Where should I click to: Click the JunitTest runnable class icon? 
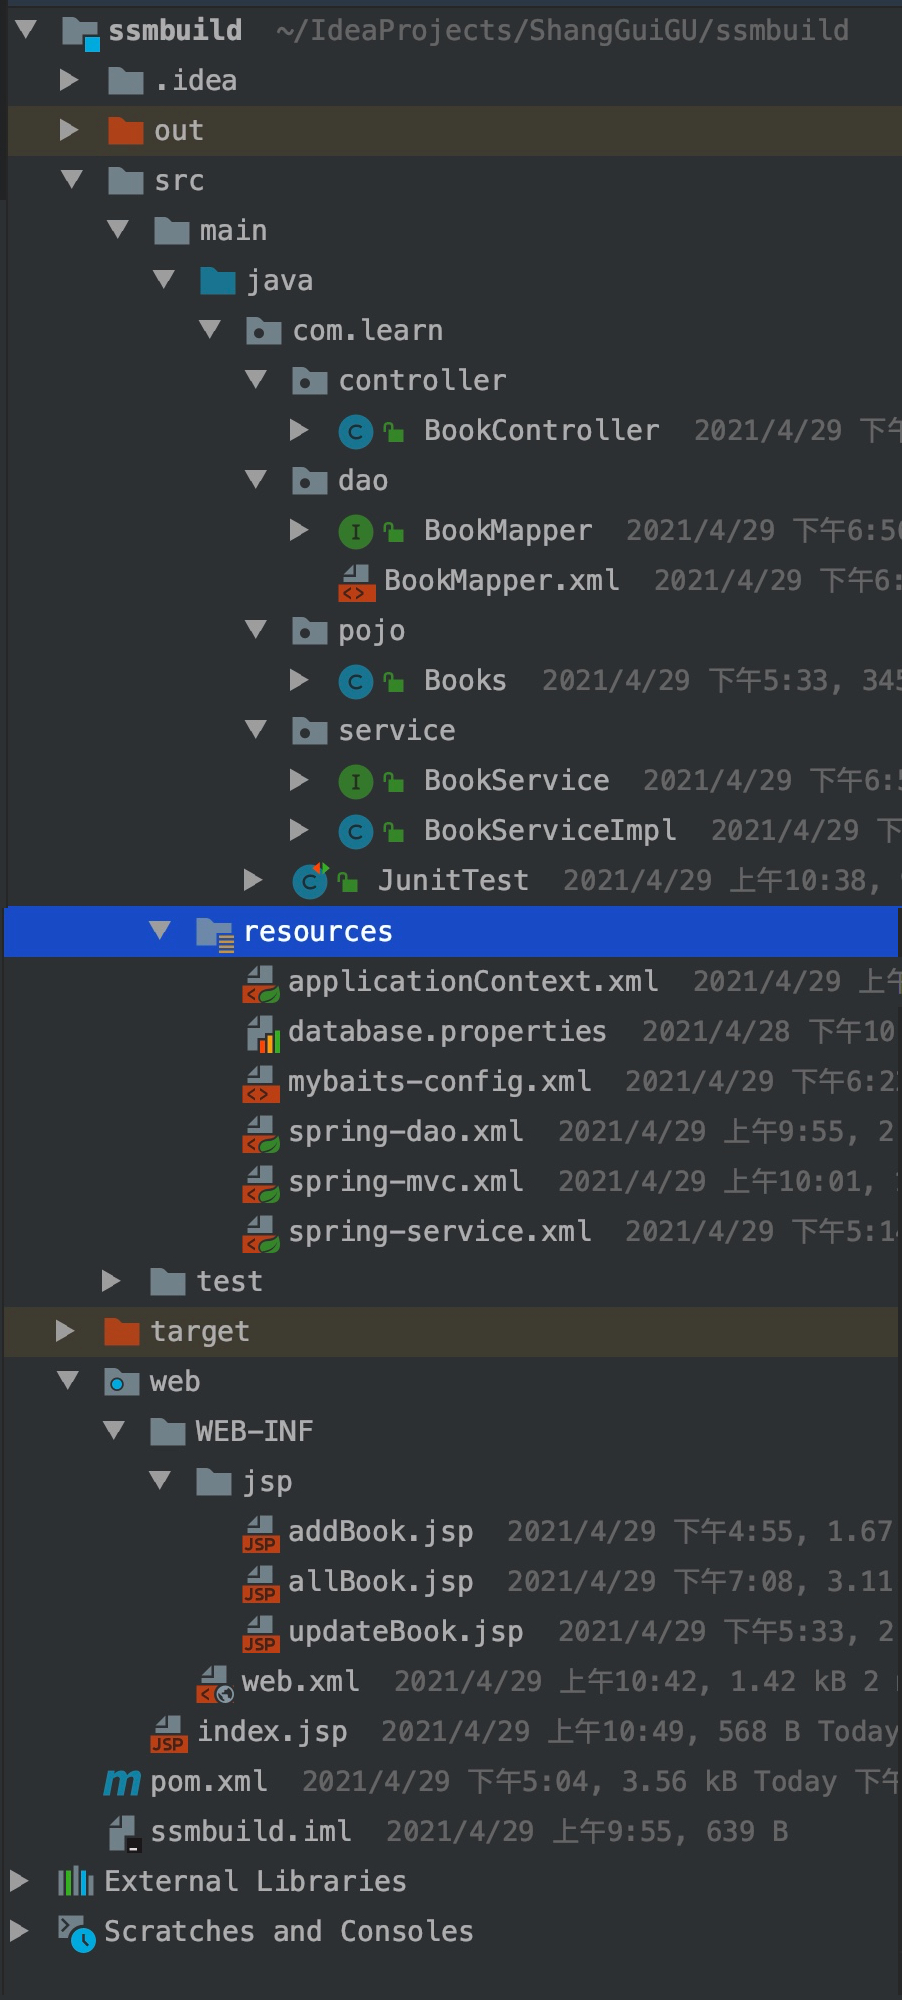tap(310, 881)
